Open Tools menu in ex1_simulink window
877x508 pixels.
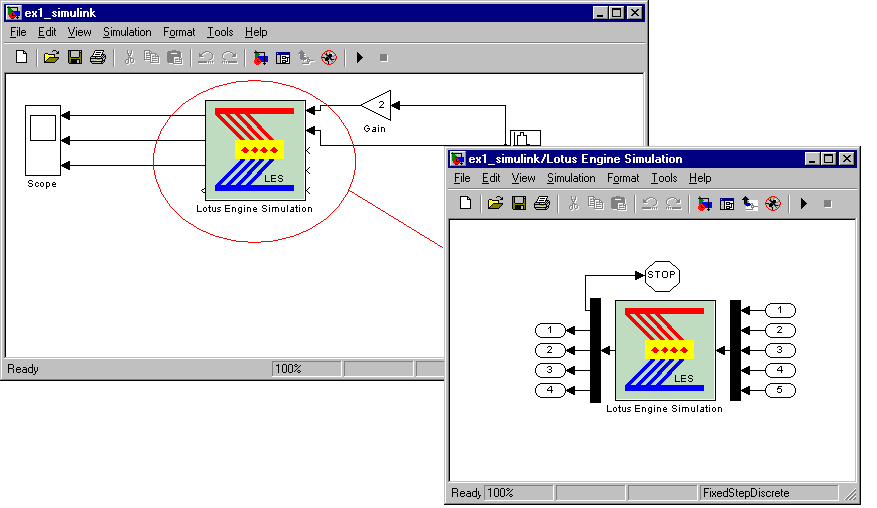pos(220,32)
